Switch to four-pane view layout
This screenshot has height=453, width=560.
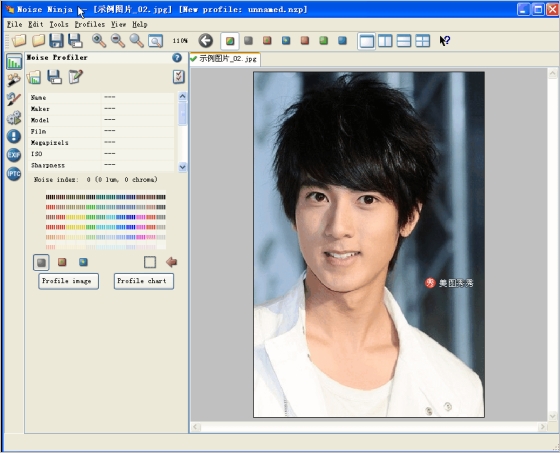tap(422, 41)
